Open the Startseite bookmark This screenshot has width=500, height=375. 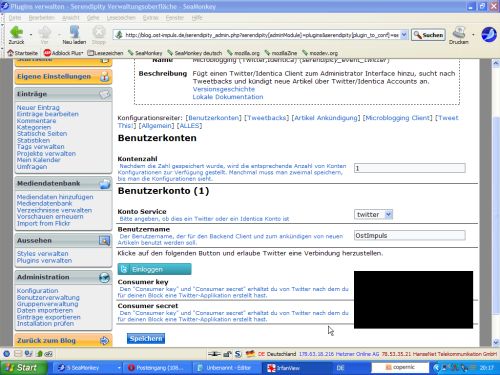(x=23, y=53)
